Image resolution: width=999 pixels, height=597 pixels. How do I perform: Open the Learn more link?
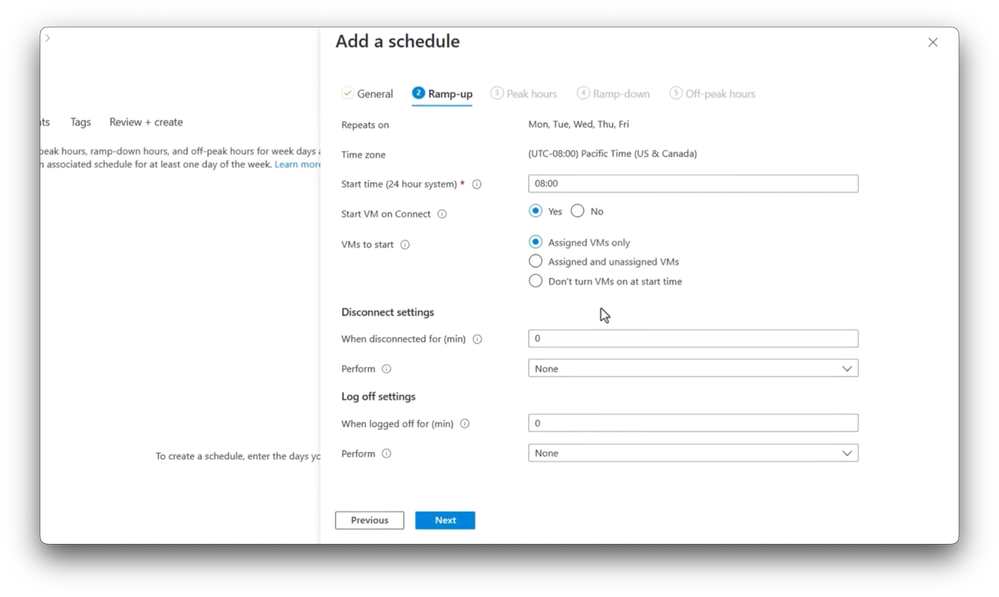click(298, 164)
